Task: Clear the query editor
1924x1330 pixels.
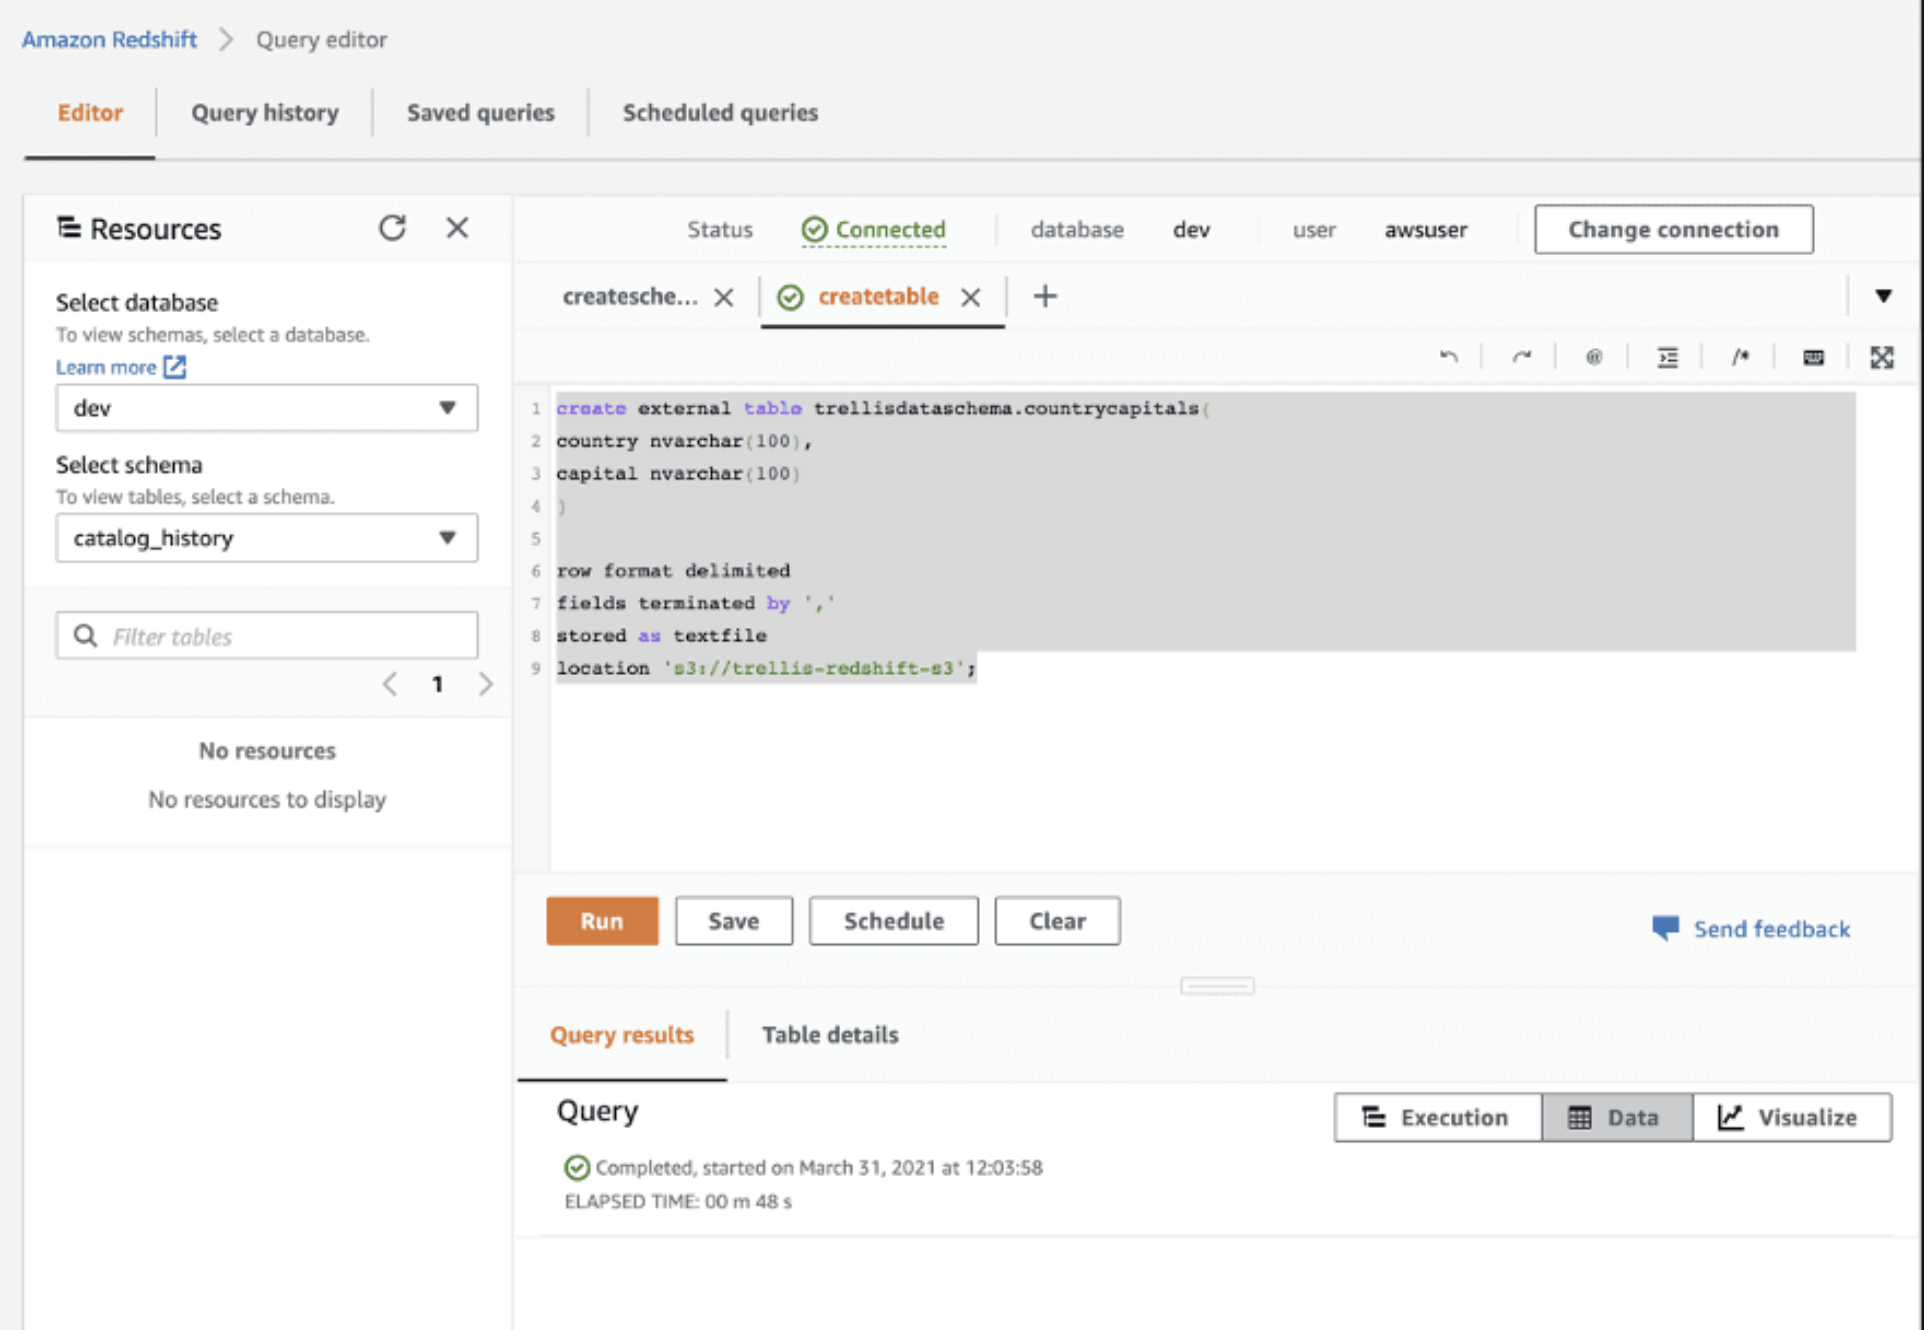Action: [x=1057, y=921]
